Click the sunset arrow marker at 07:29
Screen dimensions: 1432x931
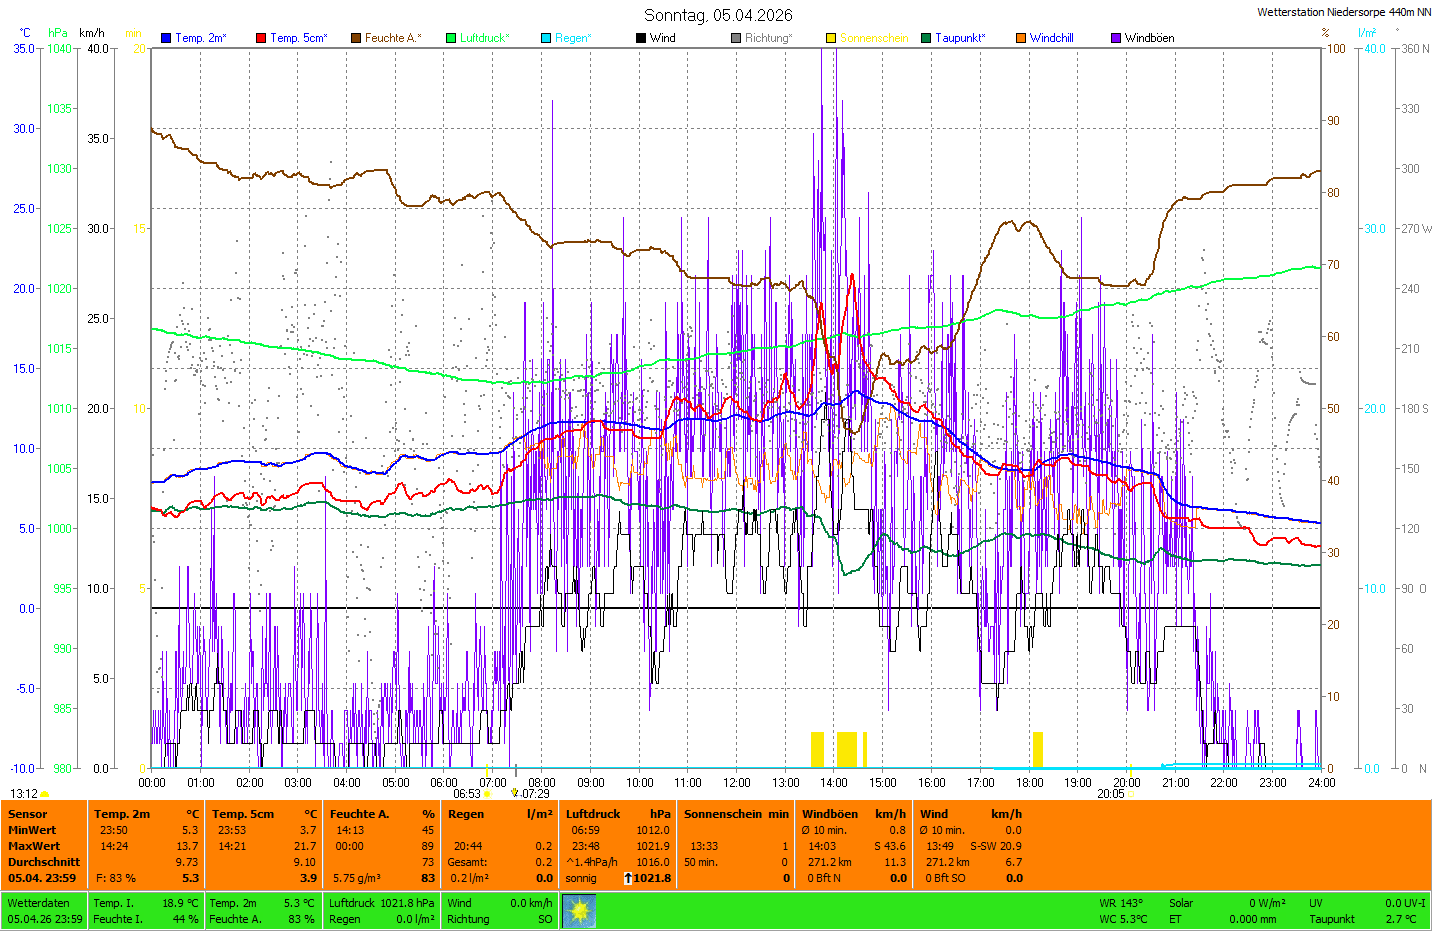(x=515, y=793)
